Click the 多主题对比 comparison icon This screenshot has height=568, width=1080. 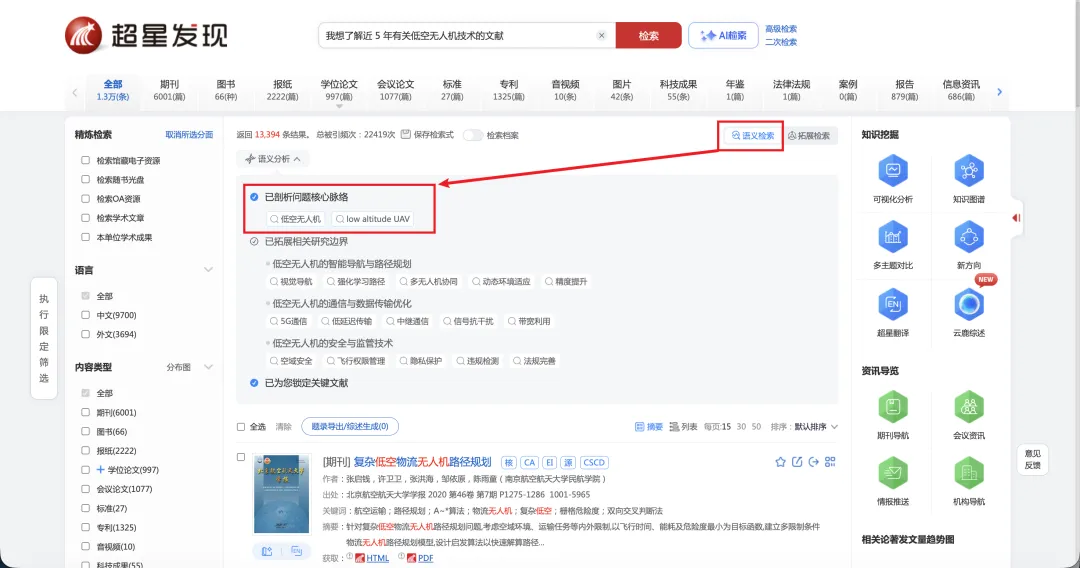[x=892, y=238]
